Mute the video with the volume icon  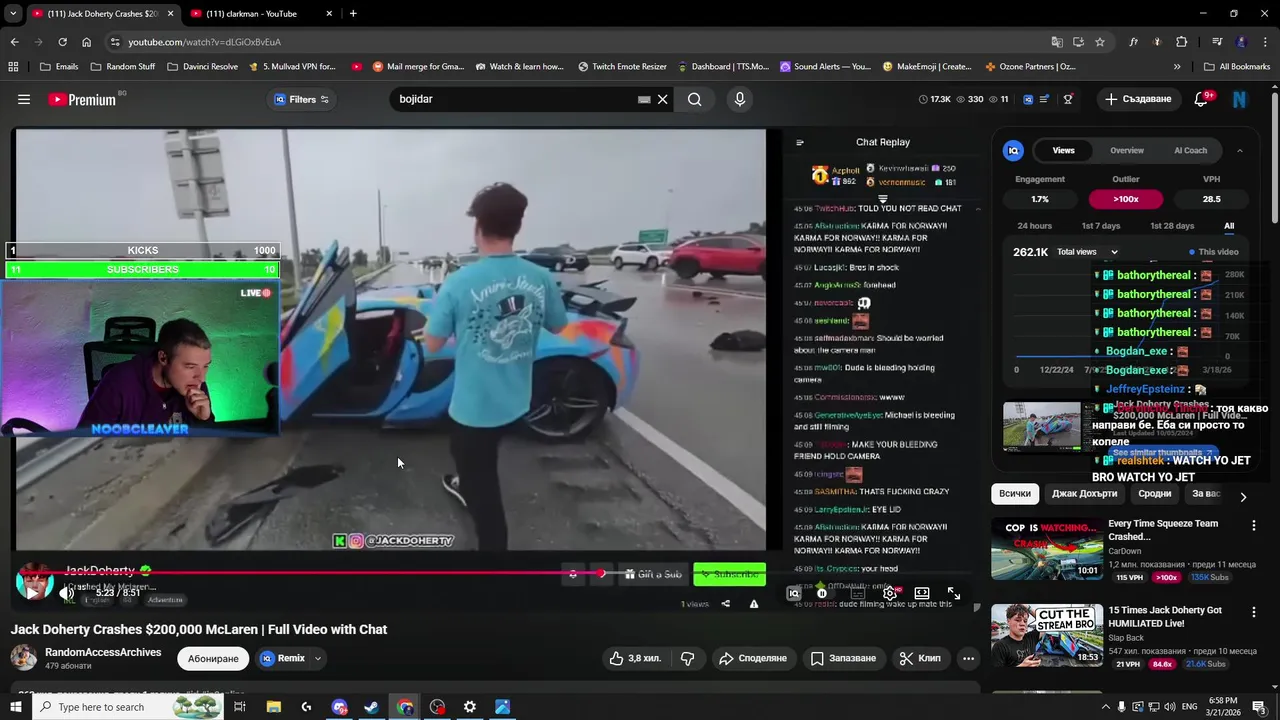point(67,592)
